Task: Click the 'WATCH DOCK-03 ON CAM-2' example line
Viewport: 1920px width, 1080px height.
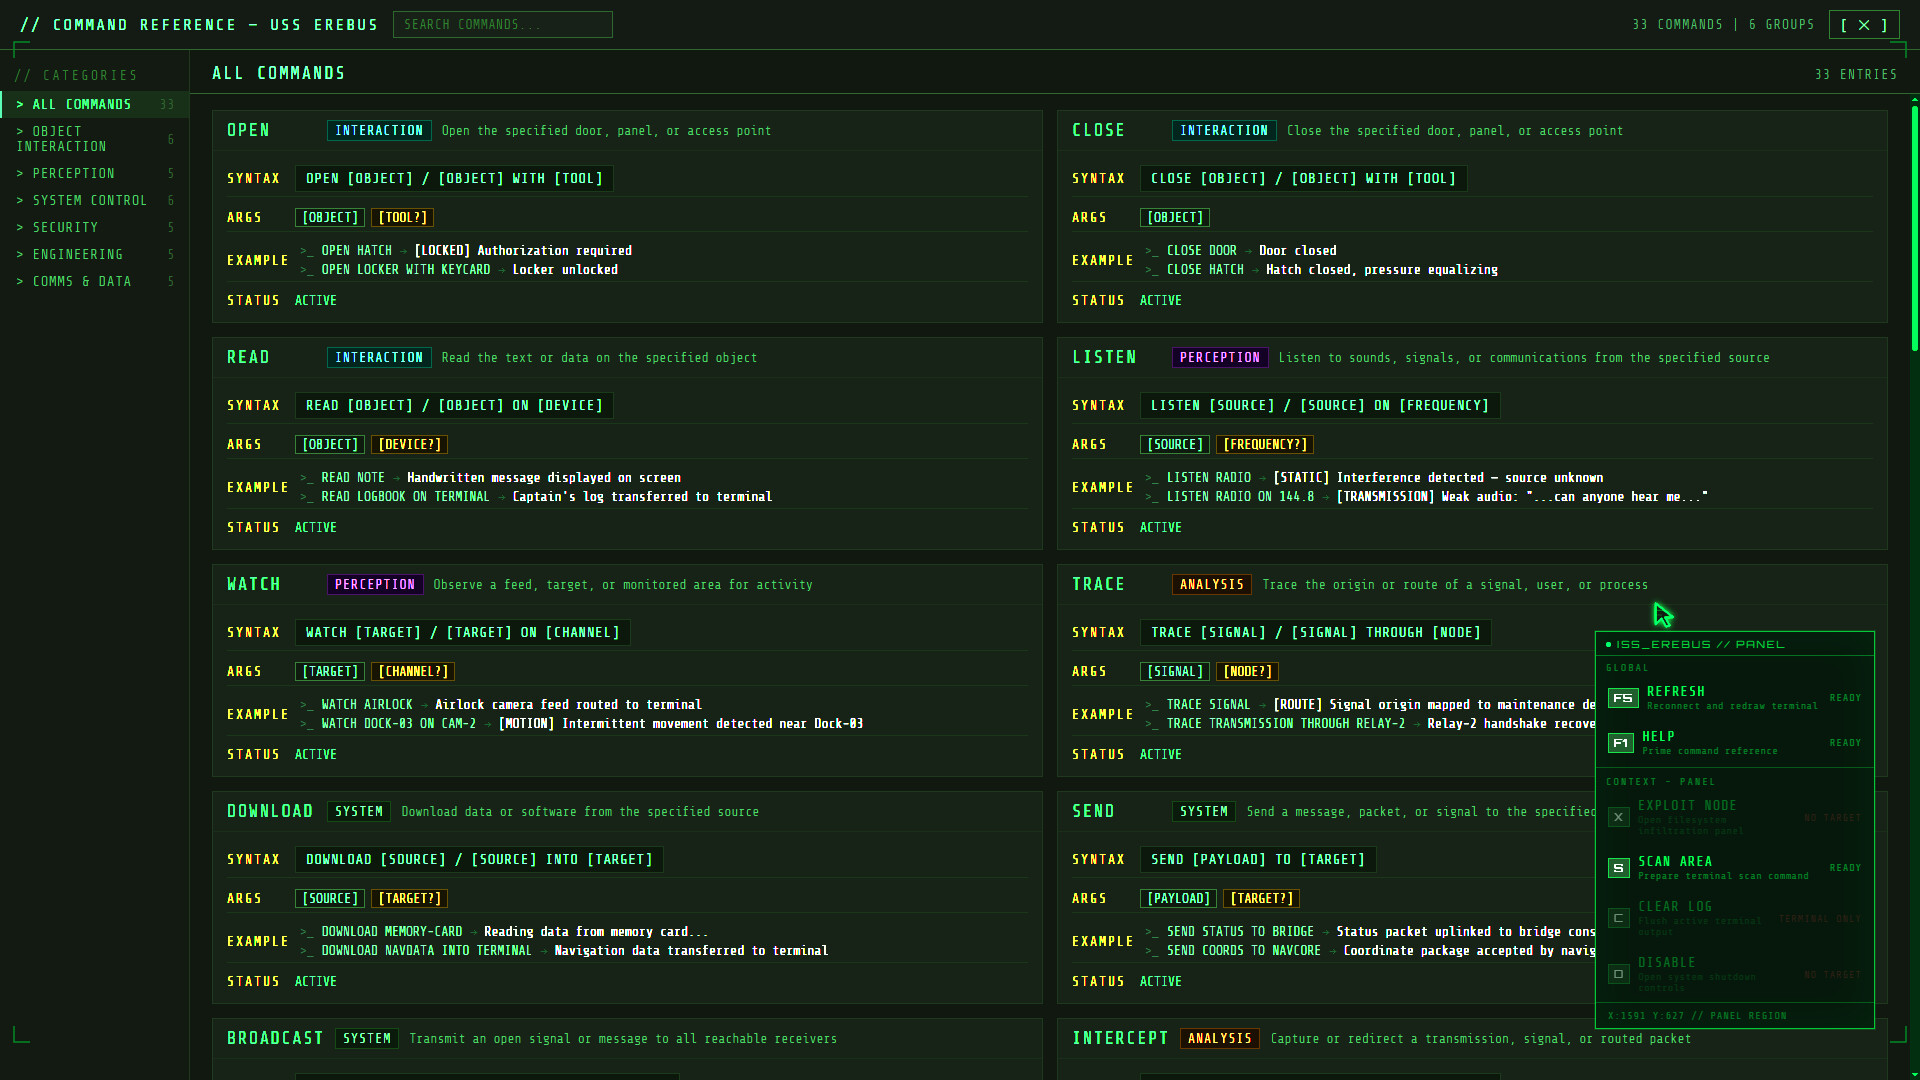Action: (x=582, y=724)
